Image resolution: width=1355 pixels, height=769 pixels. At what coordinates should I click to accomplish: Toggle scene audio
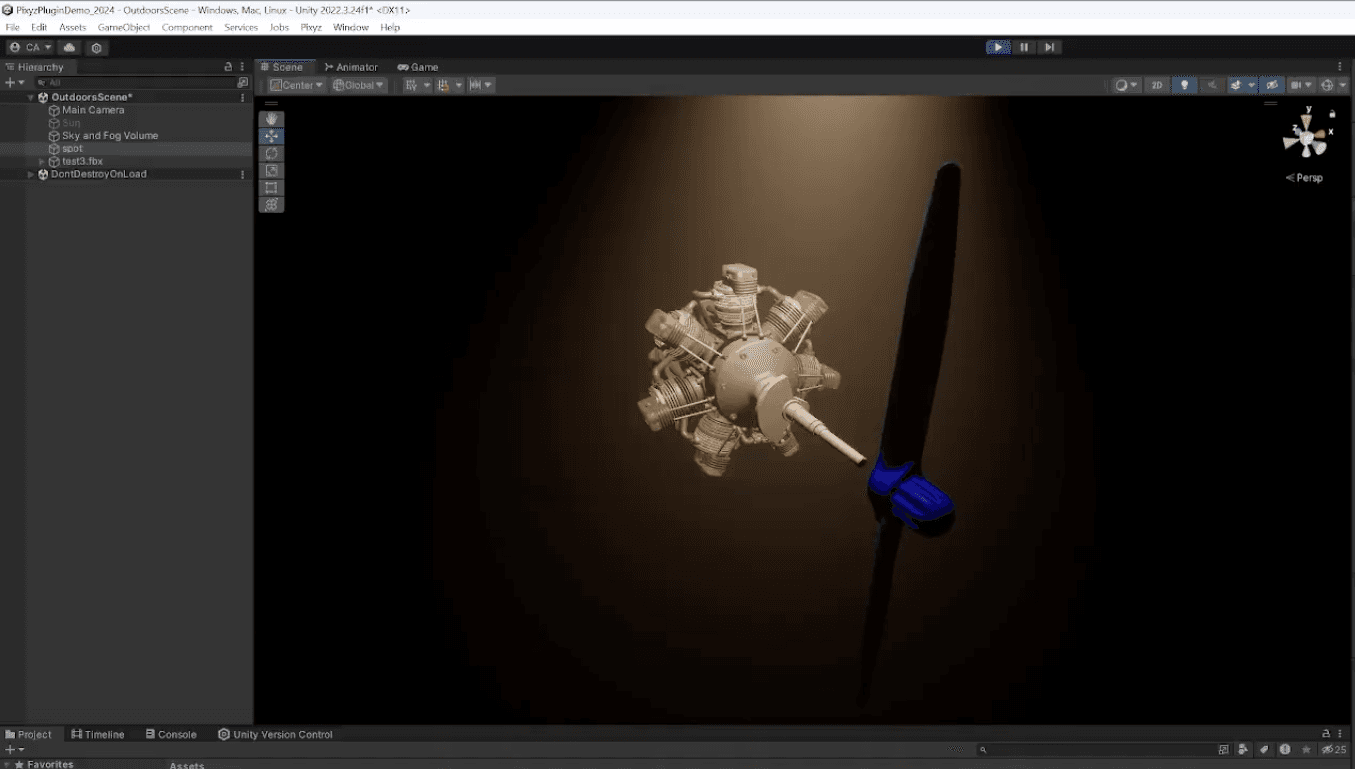point(1212,85)
